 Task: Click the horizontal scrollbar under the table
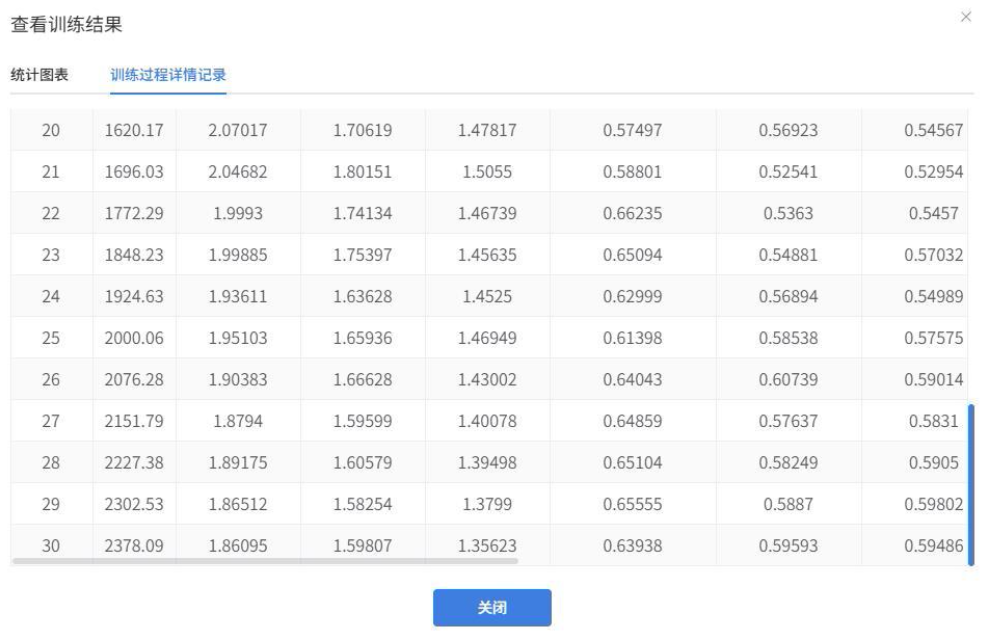265,562
